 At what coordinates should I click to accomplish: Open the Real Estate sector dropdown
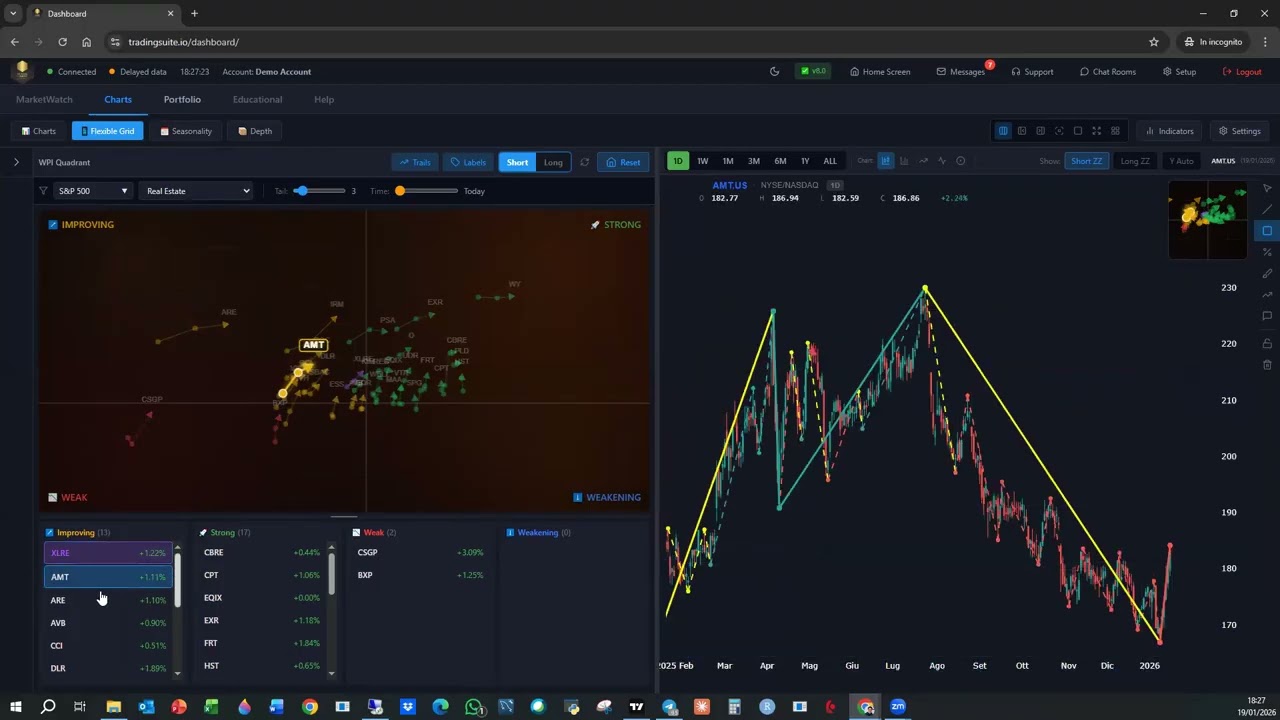[x=196, y=191]
